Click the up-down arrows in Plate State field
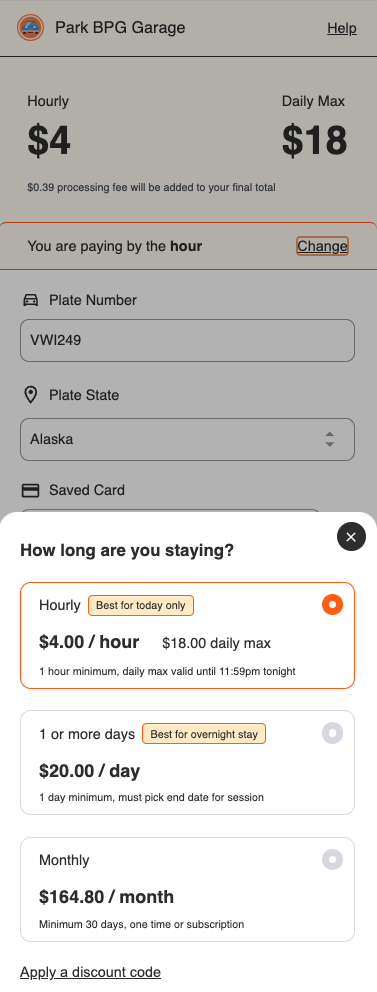The width and height of the screenshot is (377, 992). [330, 439]
